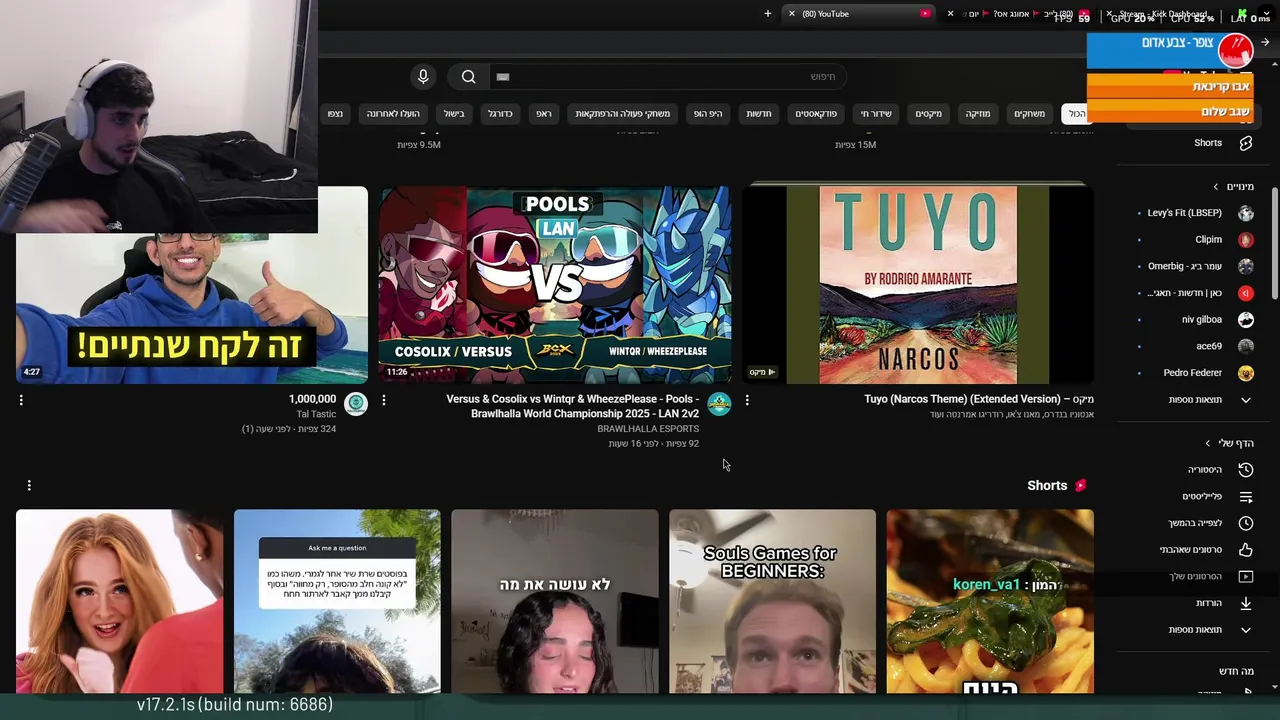This screenshot has width=1280, height=720.
Task: Open a new browser tab with plus
Action: (767, 14)
